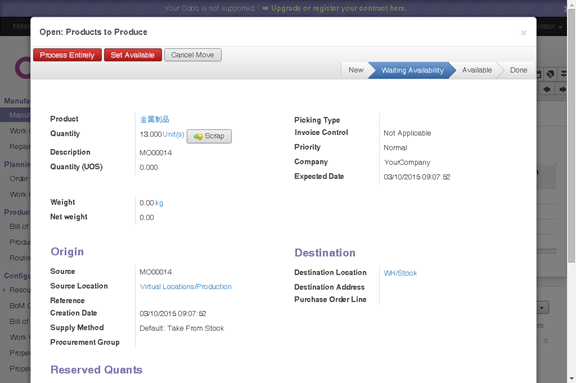The height and width of the screenshot is (383, 576).
Task: Click the Reserved Quants heading
Action: click(x=96, y=370)
